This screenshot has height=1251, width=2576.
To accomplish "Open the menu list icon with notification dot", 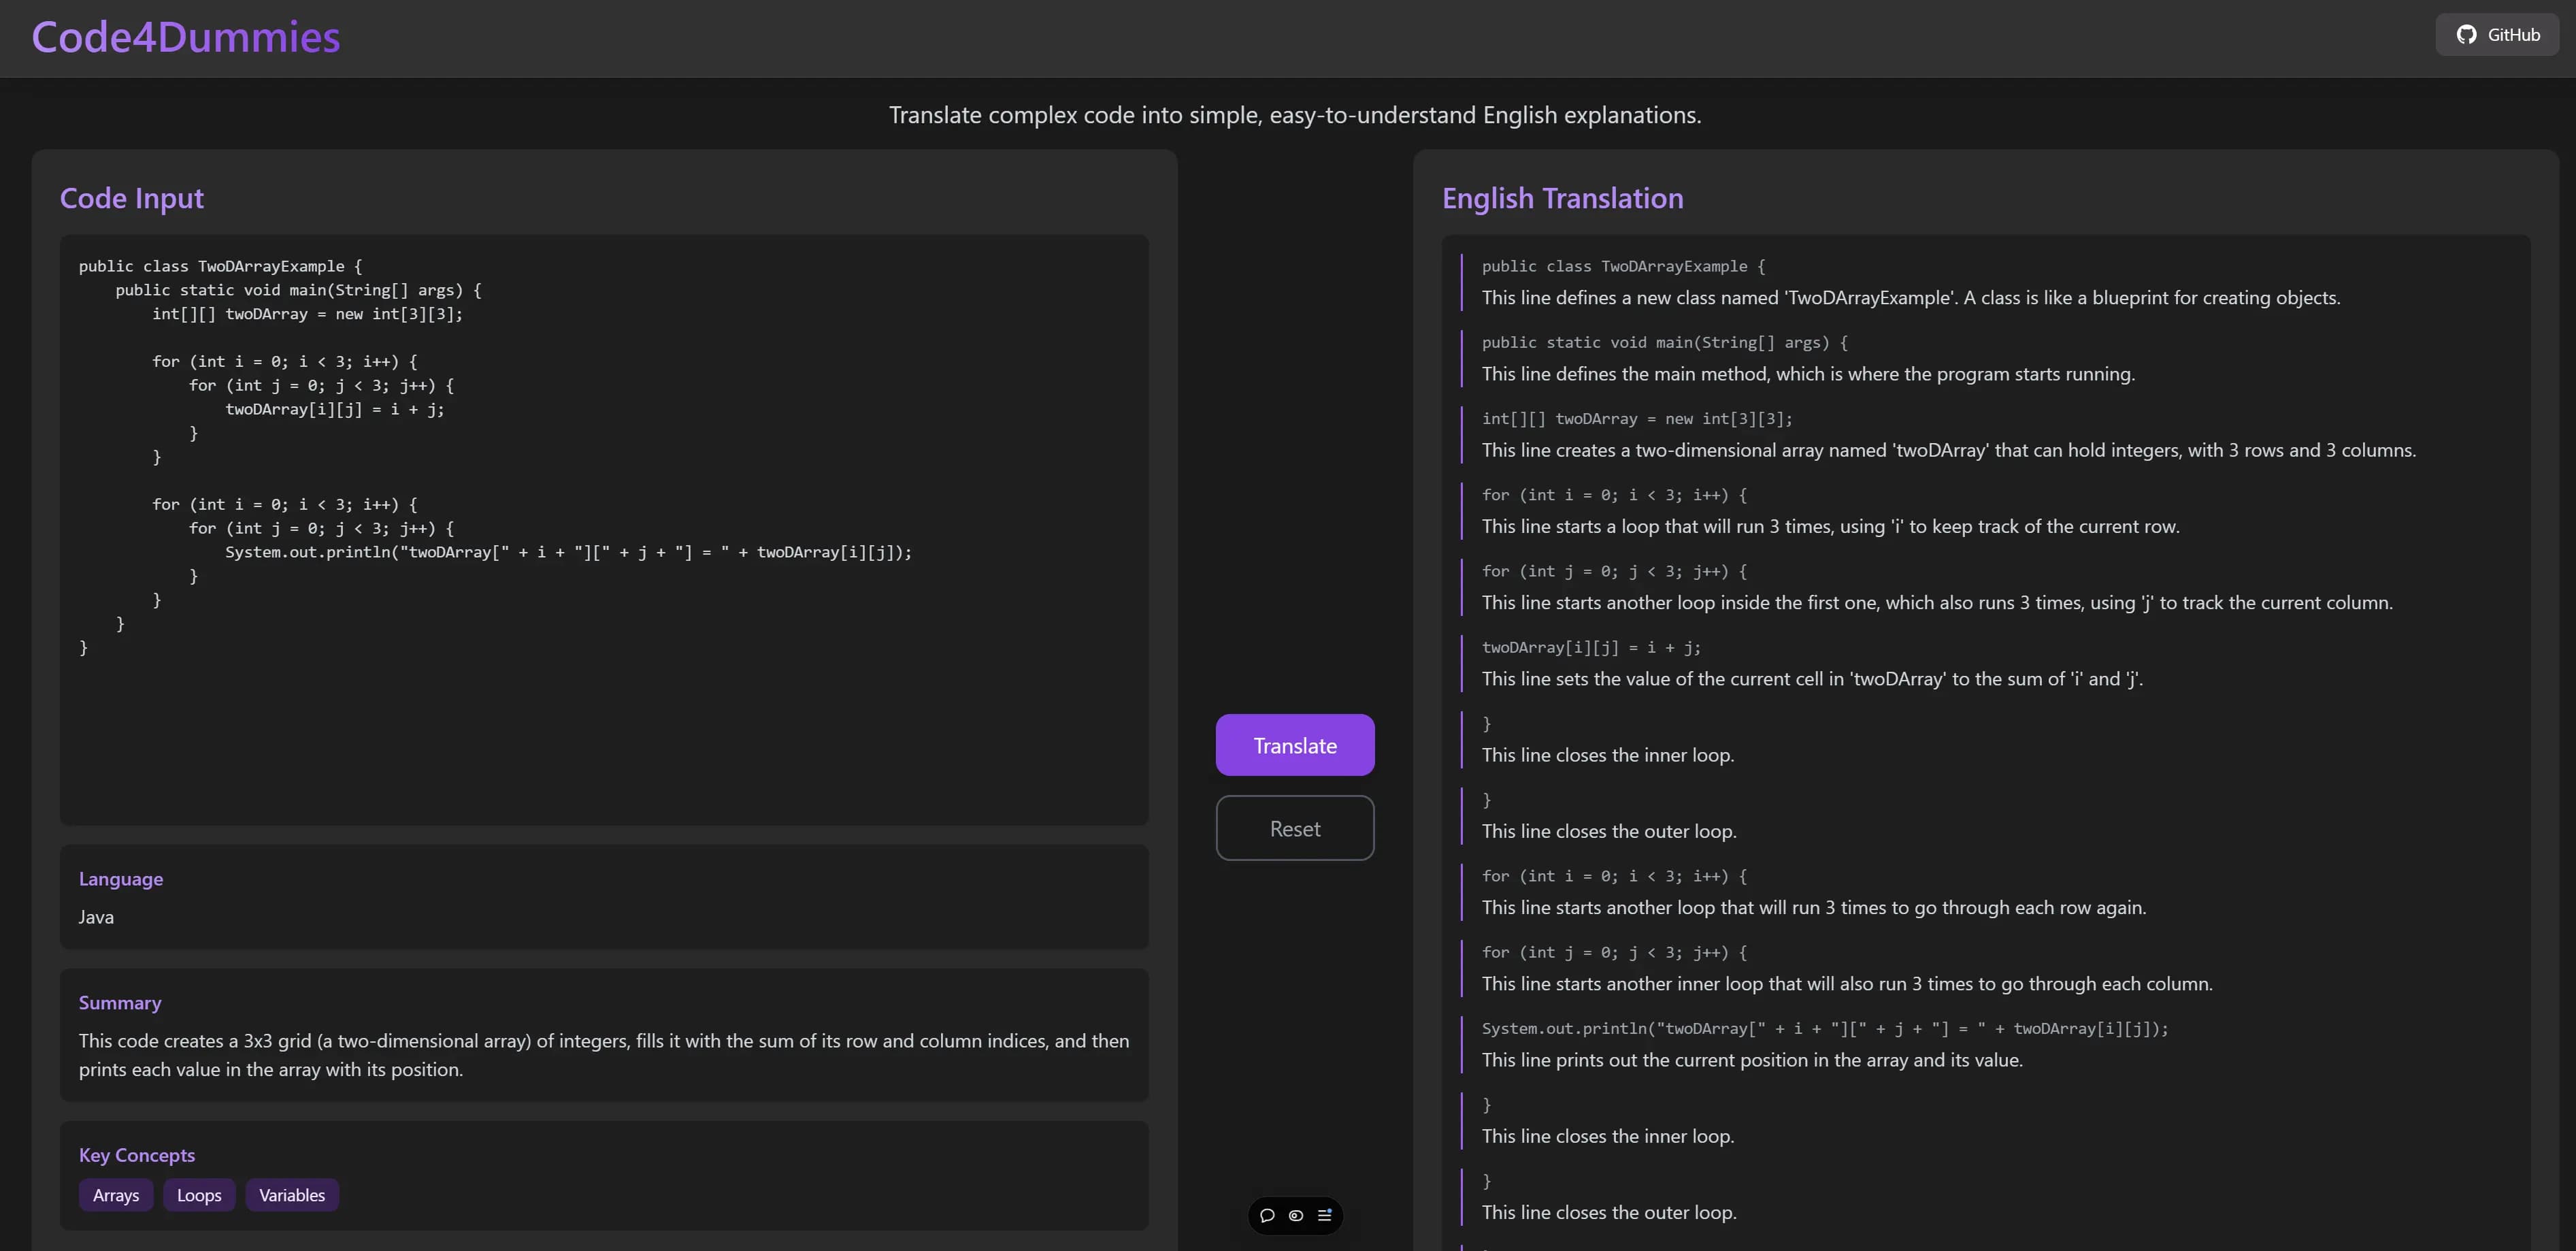I will pyautogui.click(x=1325, y=1215).
